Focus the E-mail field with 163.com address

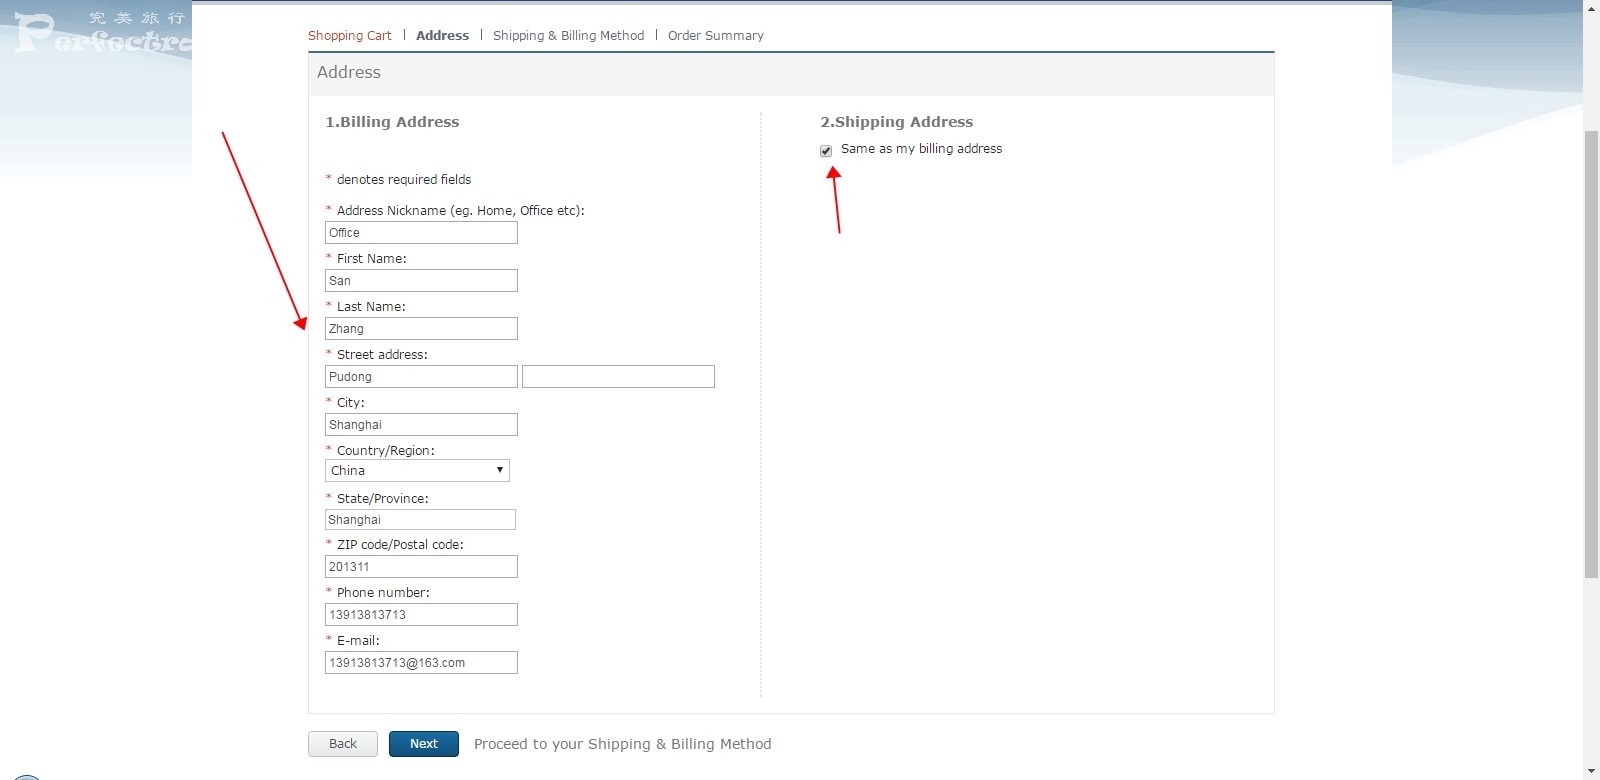click(x=421, y=663)
